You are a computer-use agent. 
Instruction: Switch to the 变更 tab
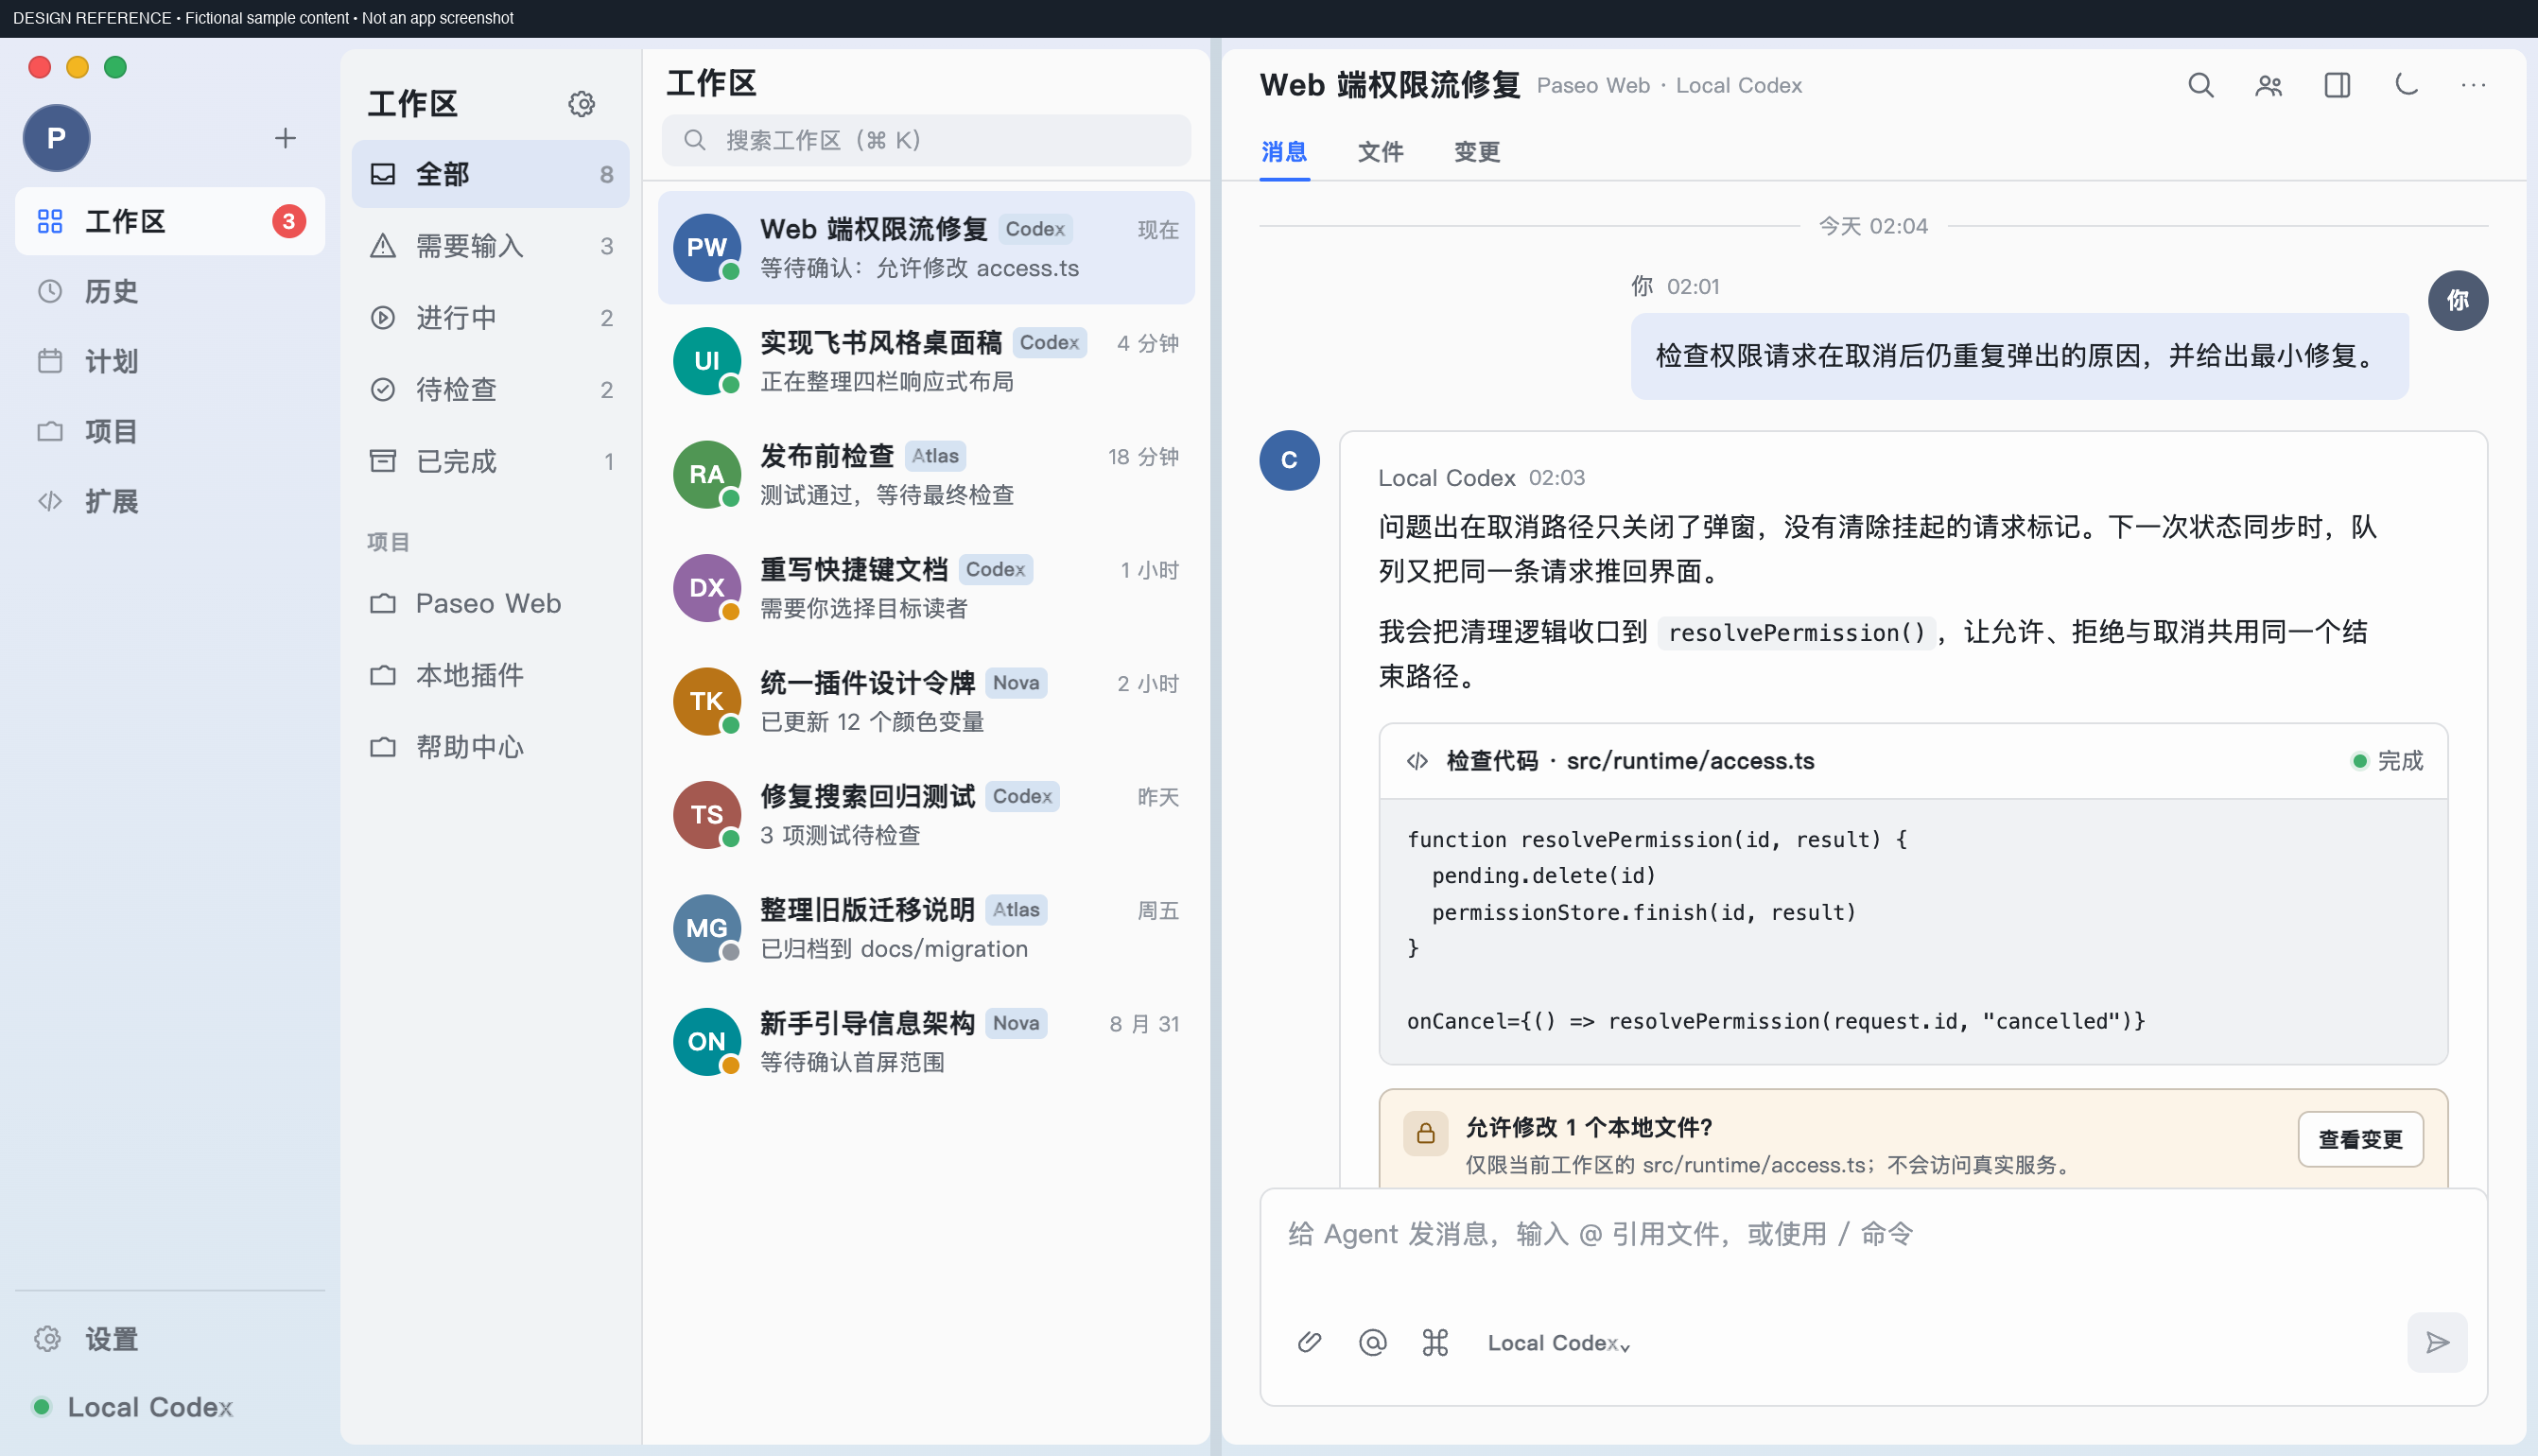coord(1476,152)
